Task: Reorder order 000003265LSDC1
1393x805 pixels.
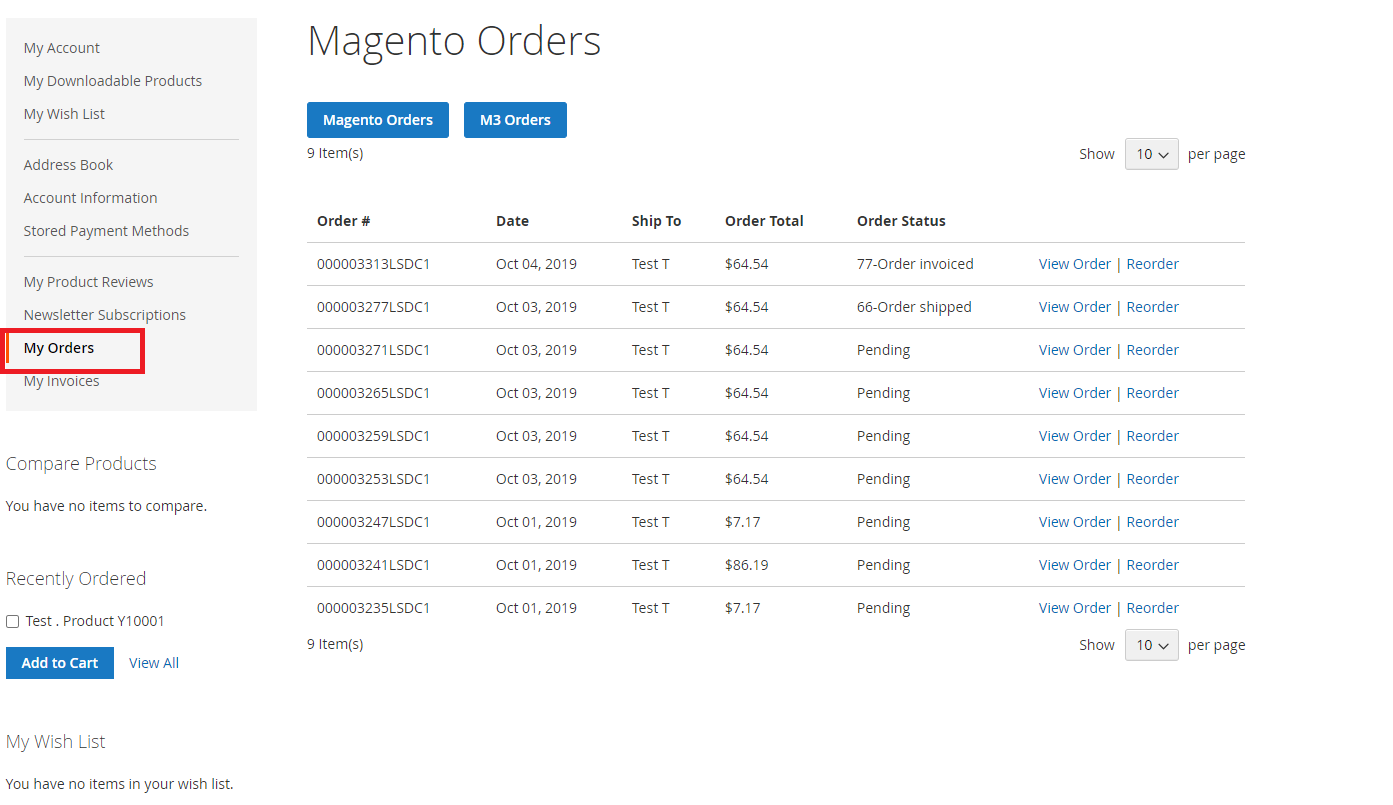Action: pos(1153,393)
